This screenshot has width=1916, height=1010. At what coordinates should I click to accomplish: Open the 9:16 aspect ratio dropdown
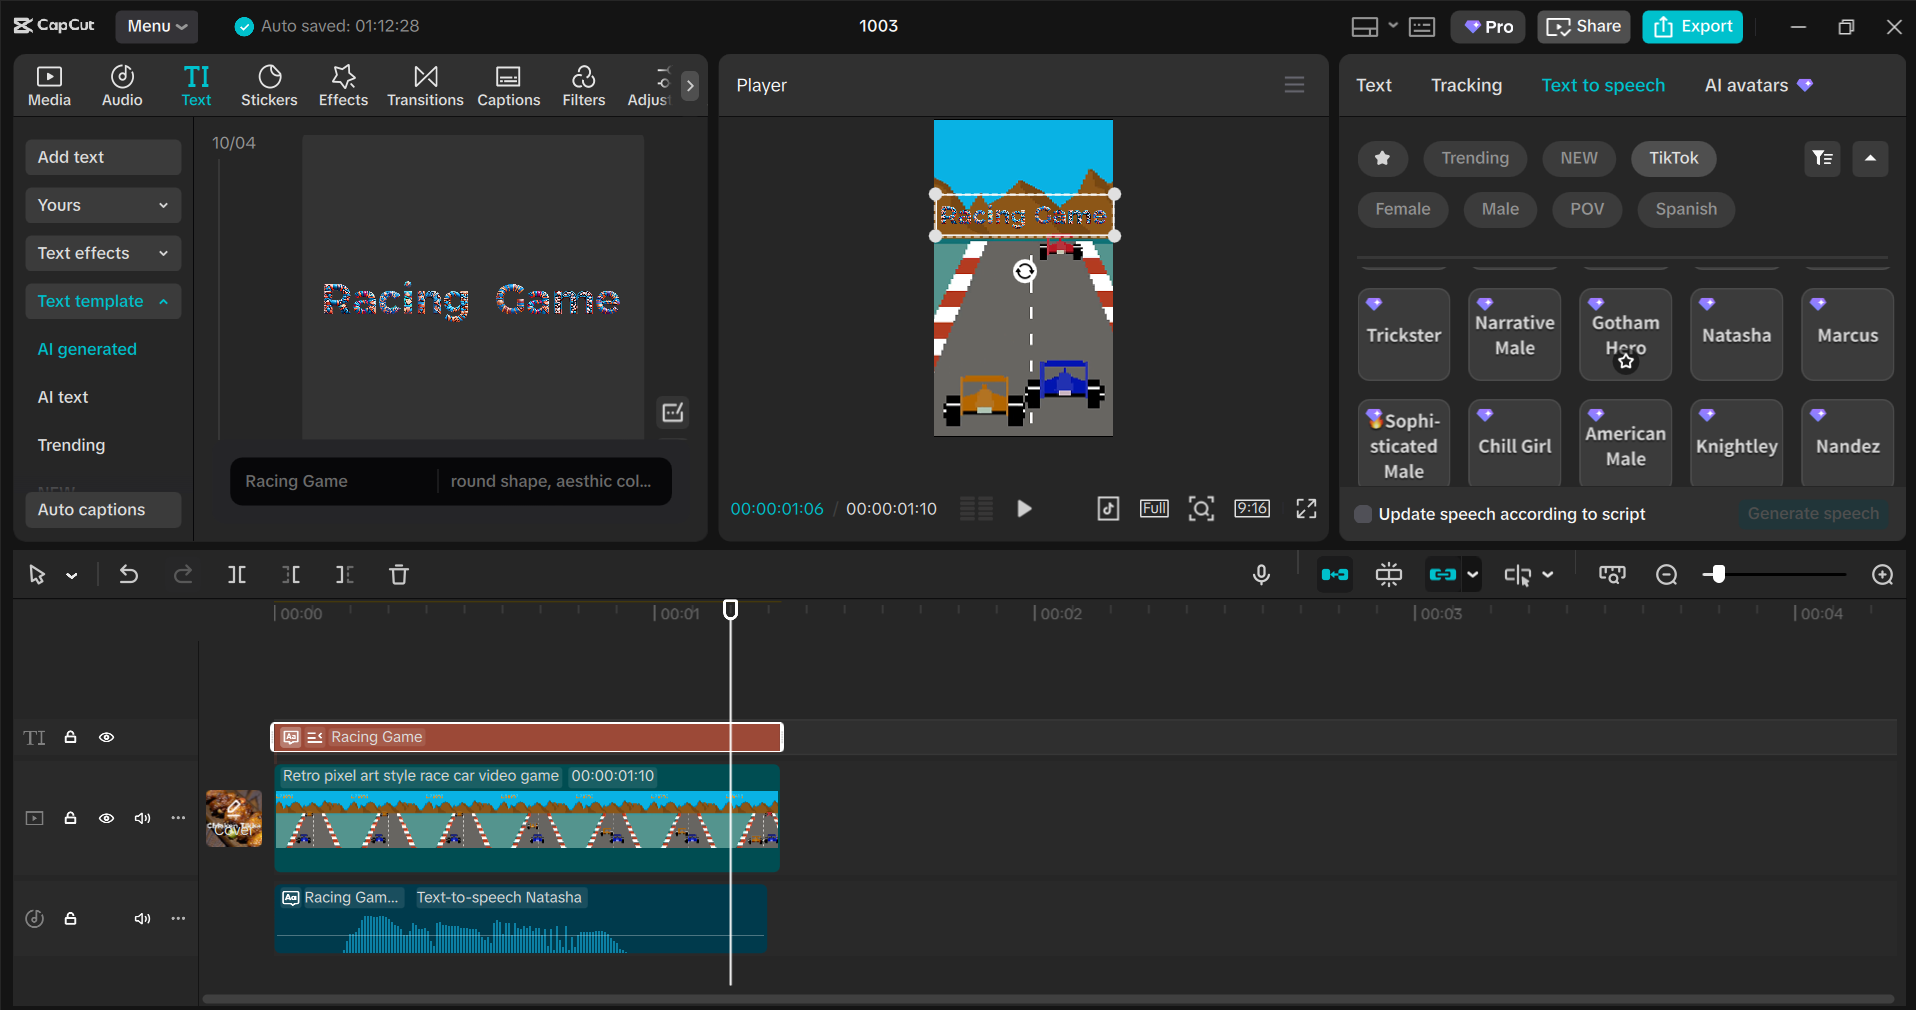1252,509
